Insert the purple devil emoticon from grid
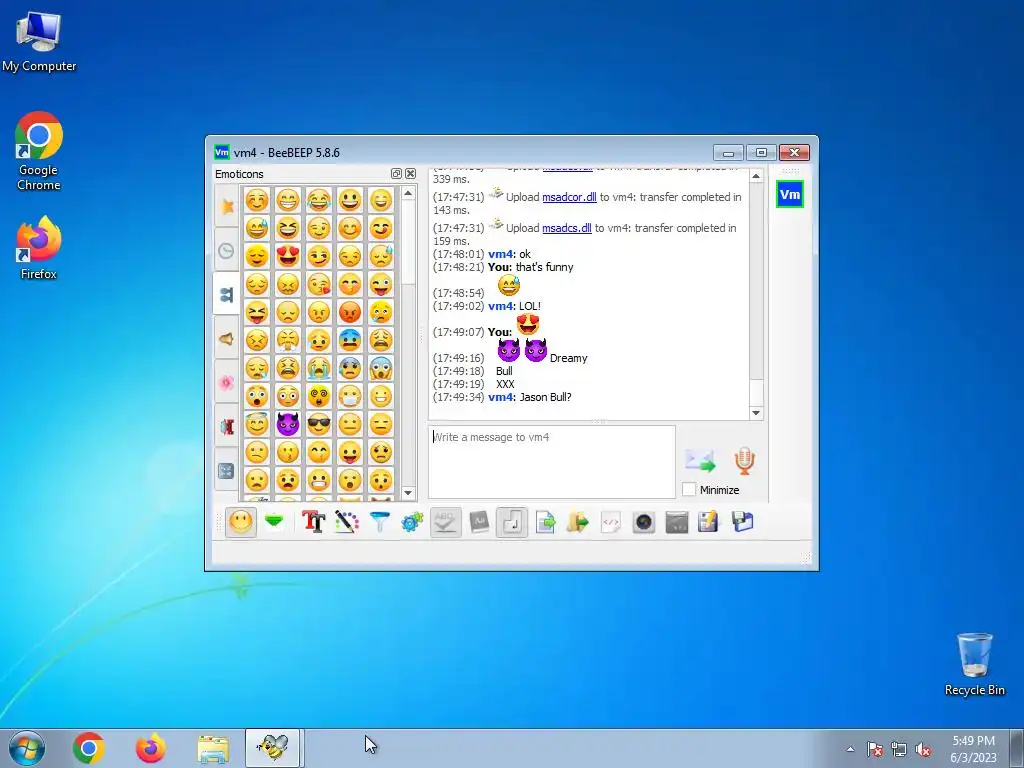 [287, 424]
